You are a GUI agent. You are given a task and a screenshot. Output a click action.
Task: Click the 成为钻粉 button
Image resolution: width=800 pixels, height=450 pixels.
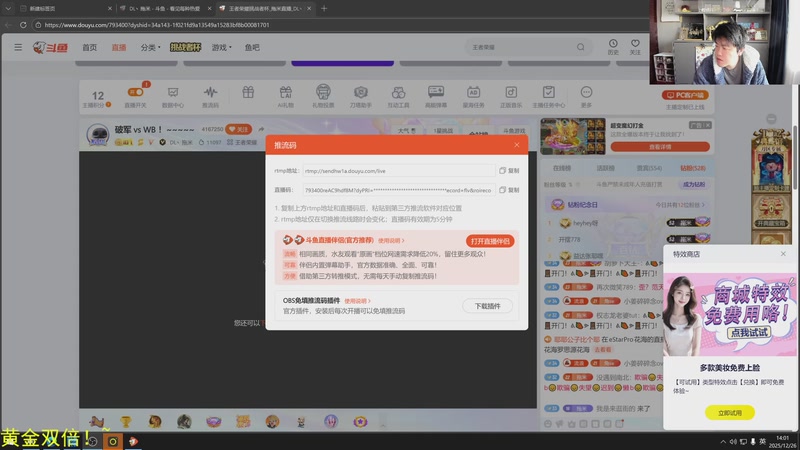[693, 184]
